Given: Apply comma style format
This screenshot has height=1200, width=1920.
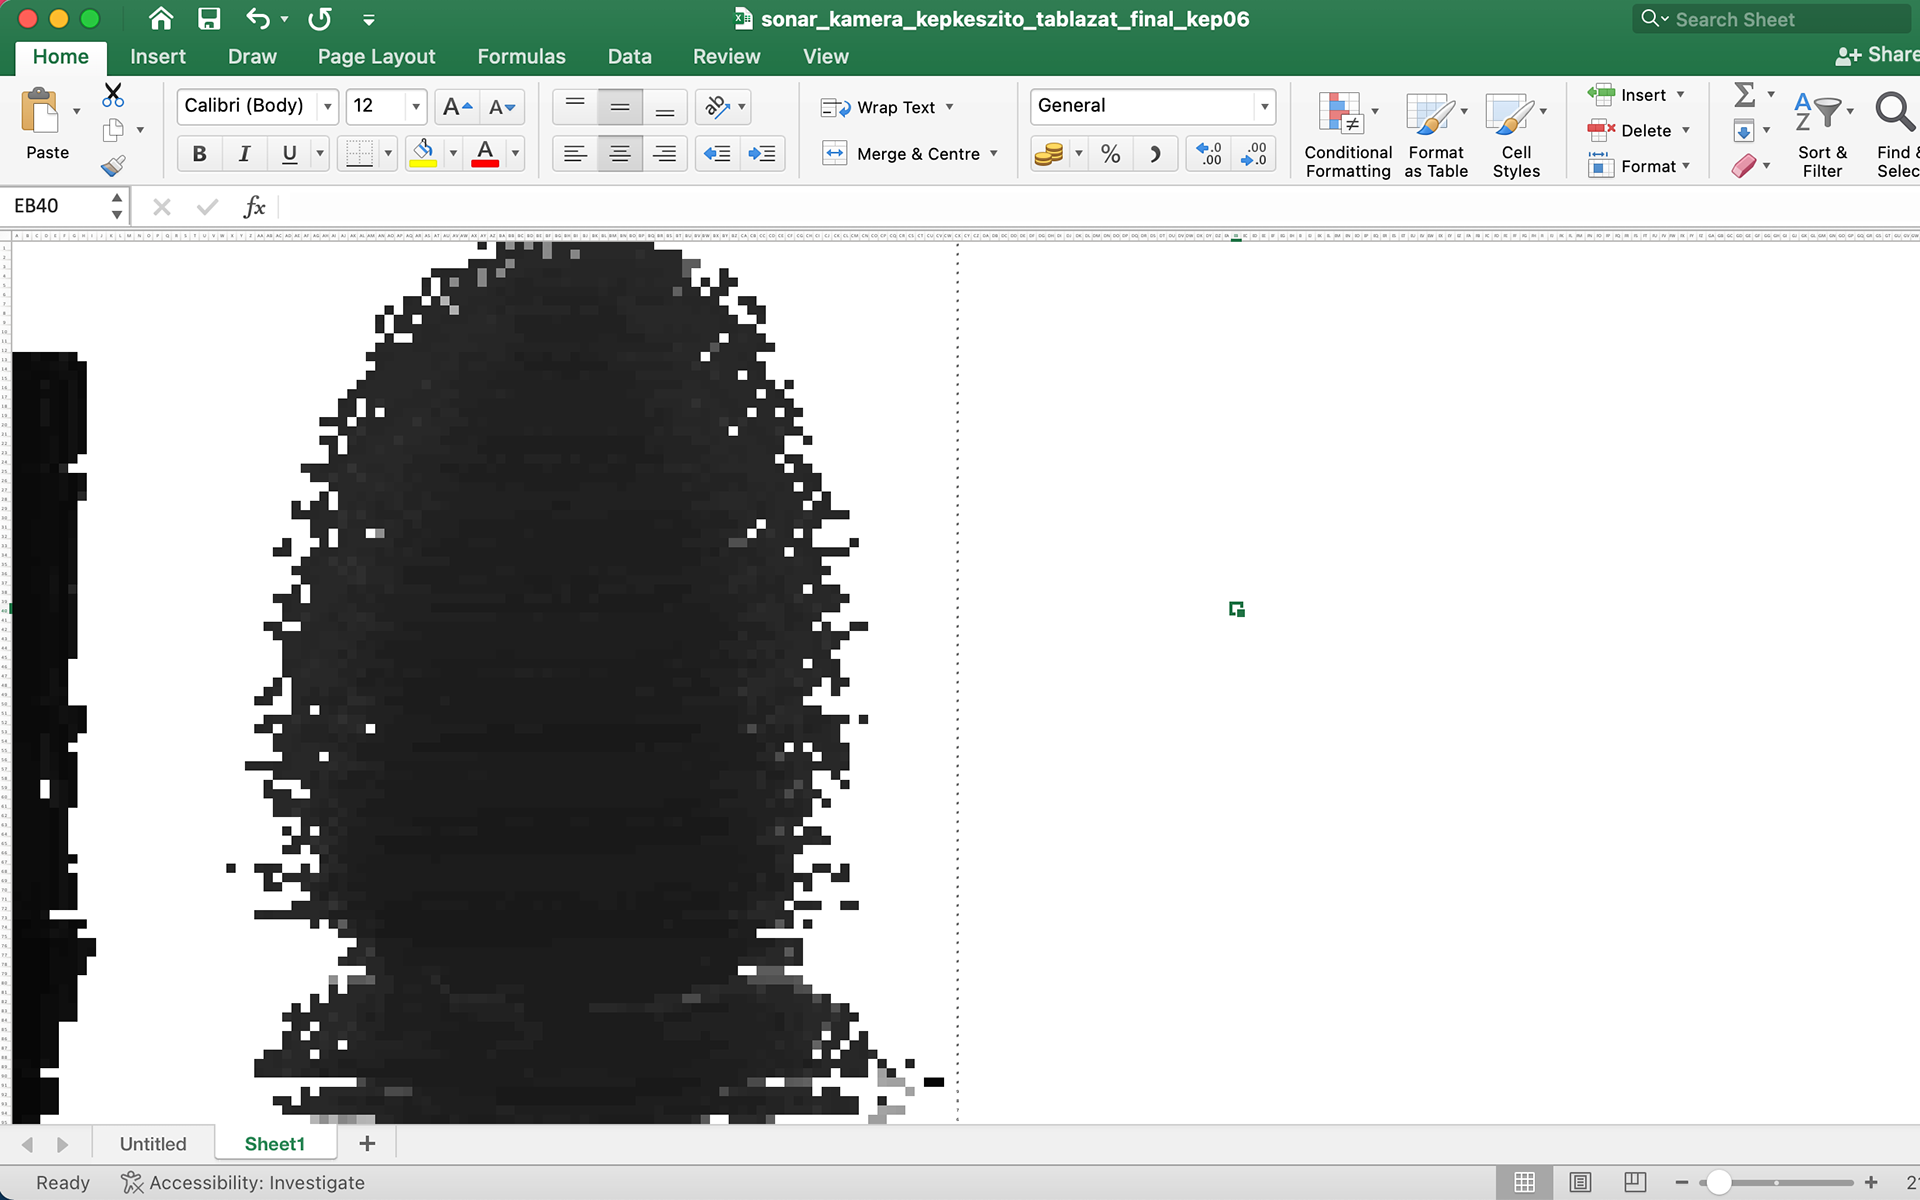Looking at the screenshot, I should [1155, 154].
